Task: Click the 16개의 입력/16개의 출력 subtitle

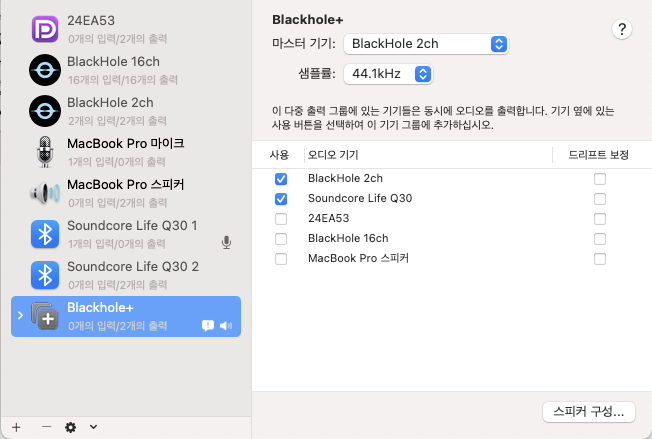Action: point(123,80)
